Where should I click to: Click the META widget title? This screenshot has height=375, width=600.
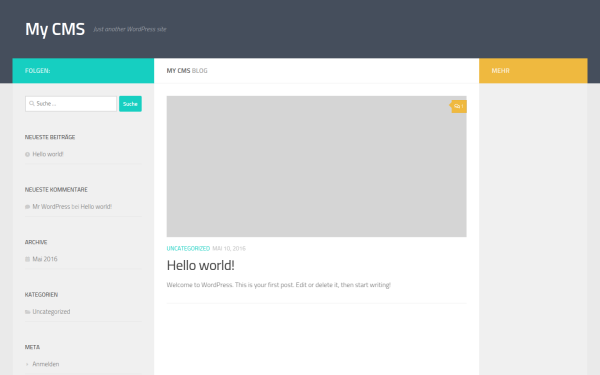coord(32,347)
